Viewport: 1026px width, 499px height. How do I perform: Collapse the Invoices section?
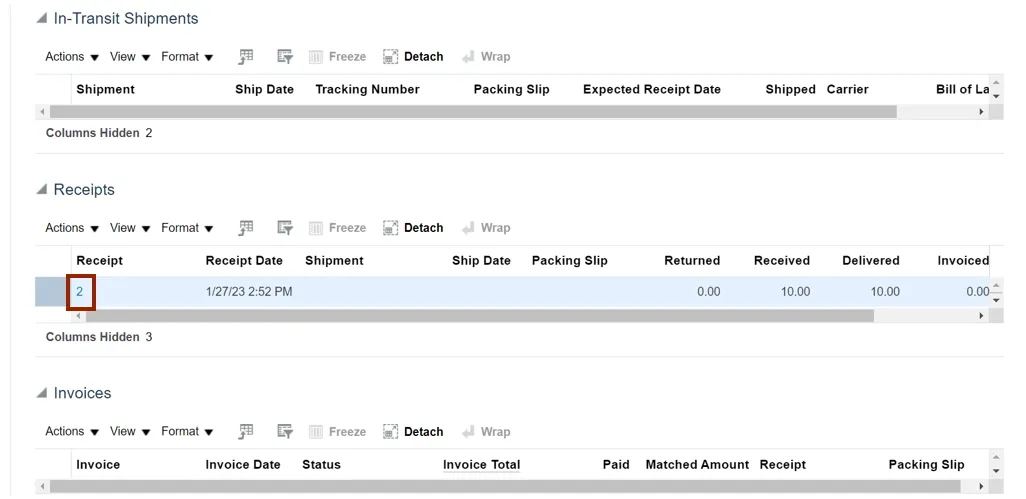41,394
